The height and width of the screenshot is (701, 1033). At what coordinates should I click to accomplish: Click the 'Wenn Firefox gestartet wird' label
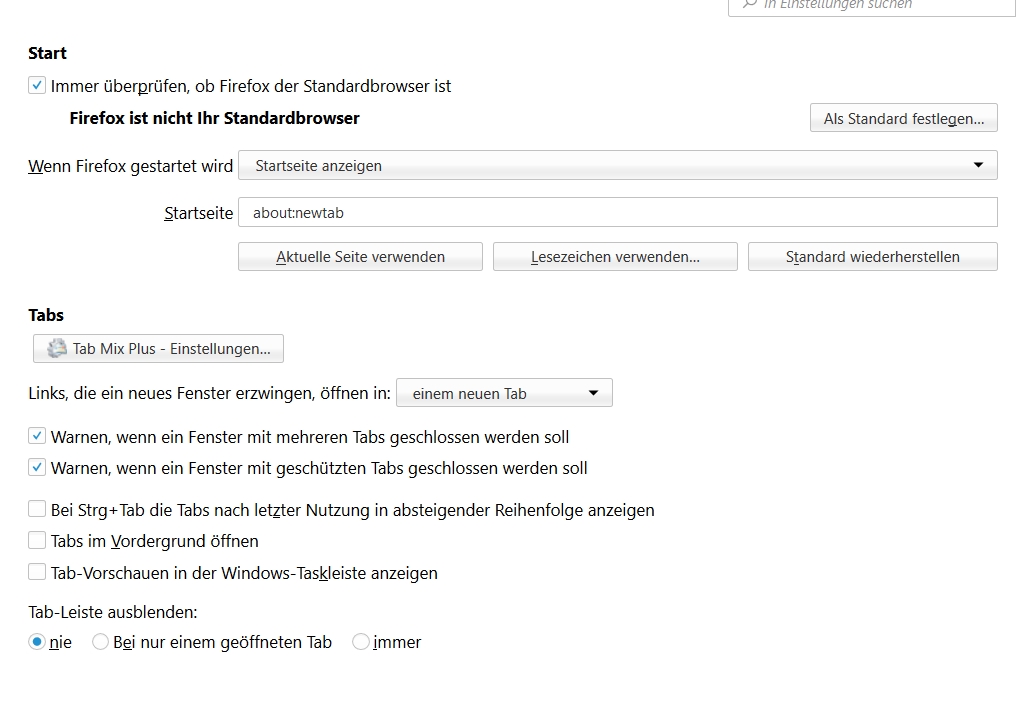click(130, 166)
